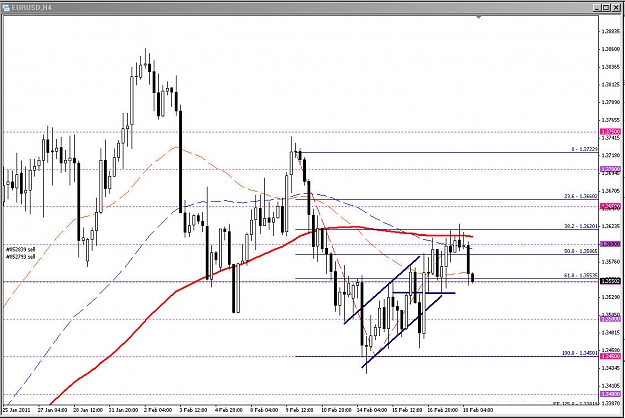Screen dimensions: 625x418
Task: Close the EURUSD,H4 chart window
Action: click(616, 7)
